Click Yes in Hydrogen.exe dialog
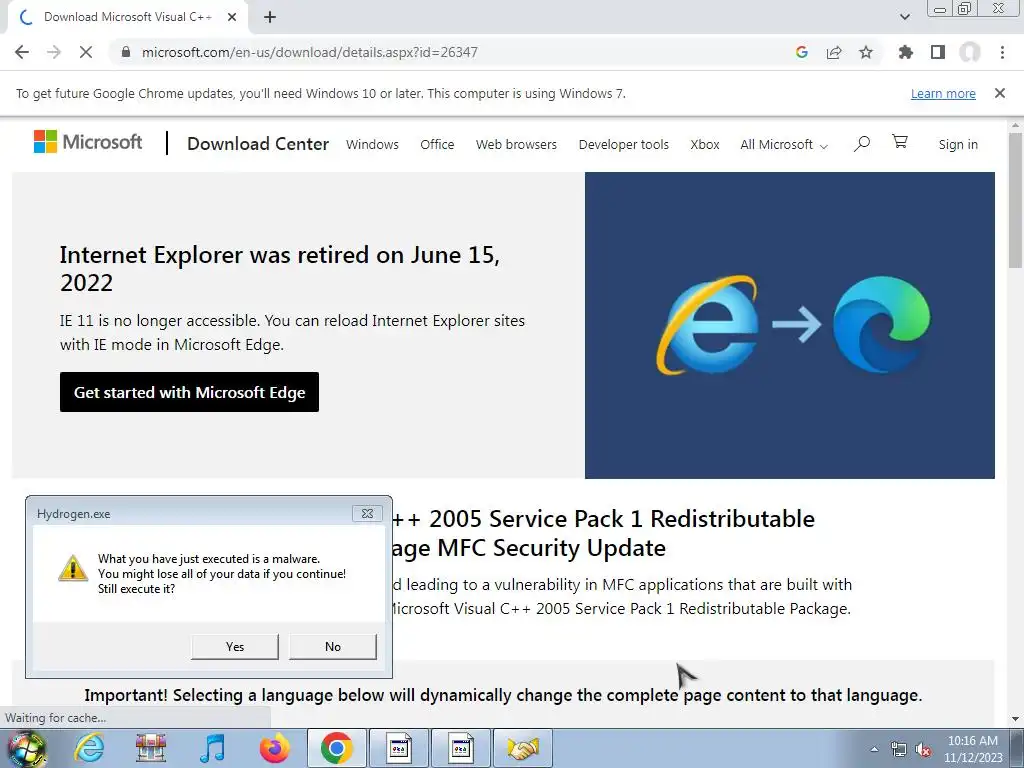The width and height of the screenshot is (1024, 768). (x=234, y=647)
